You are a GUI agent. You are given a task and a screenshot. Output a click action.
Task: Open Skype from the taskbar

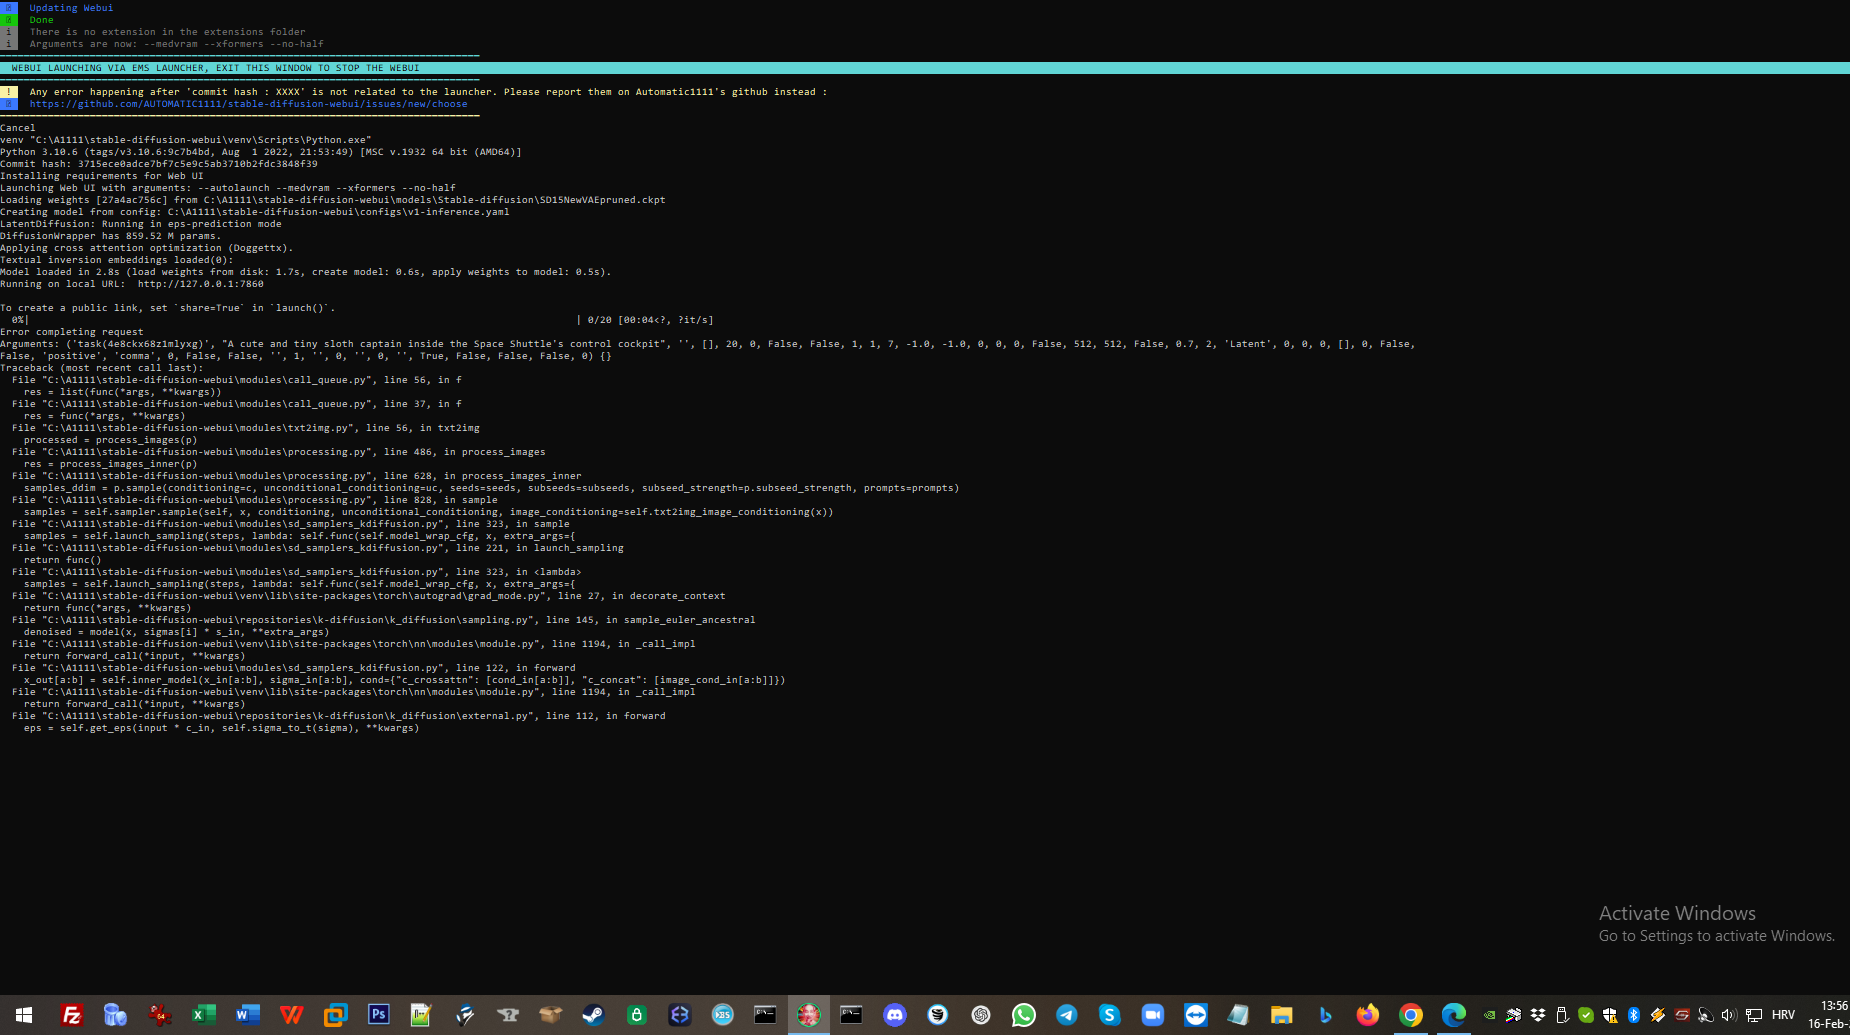tap(1110, 1015)
